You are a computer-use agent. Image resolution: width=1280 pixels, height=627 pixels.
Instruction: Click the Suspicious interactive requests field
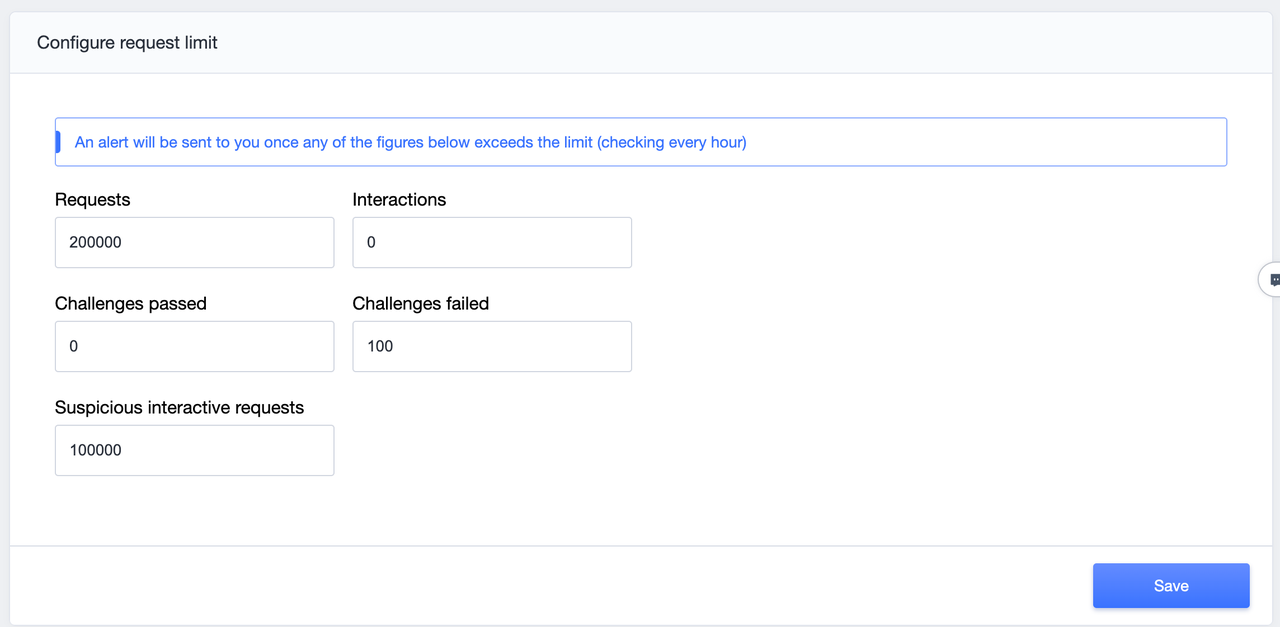pos(194,450)
